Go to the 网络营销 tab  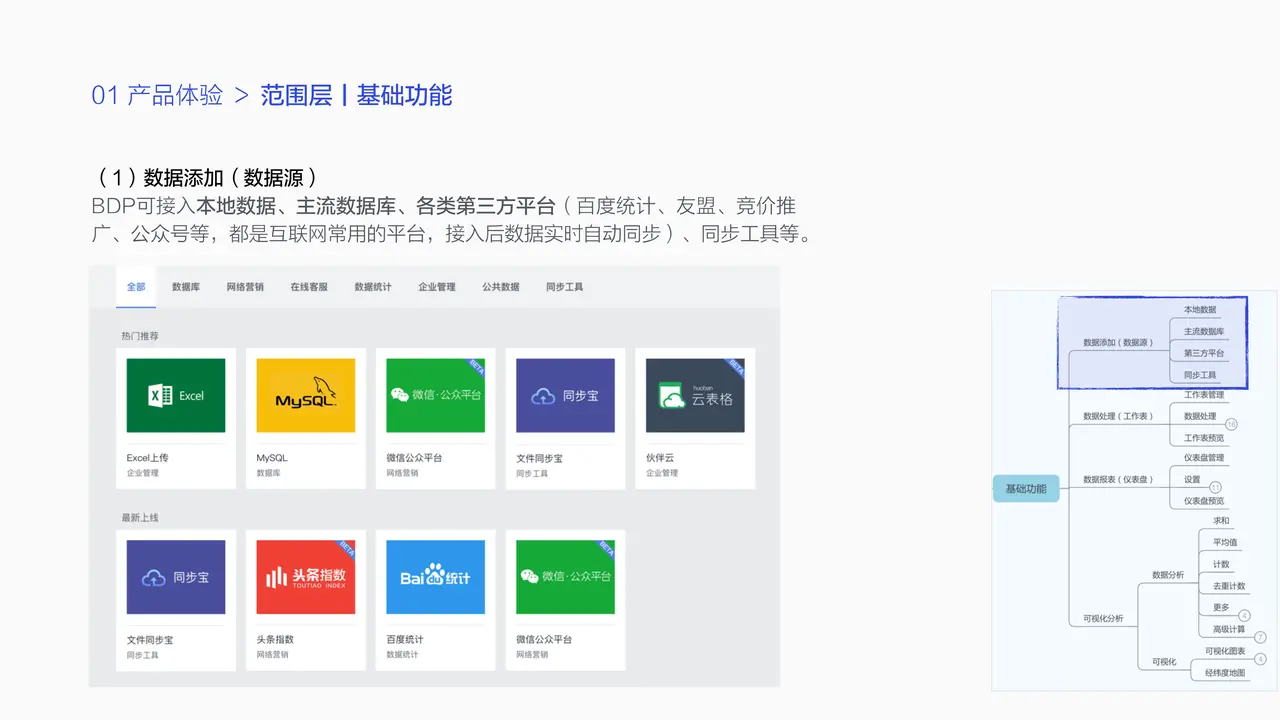click(245, 287)
